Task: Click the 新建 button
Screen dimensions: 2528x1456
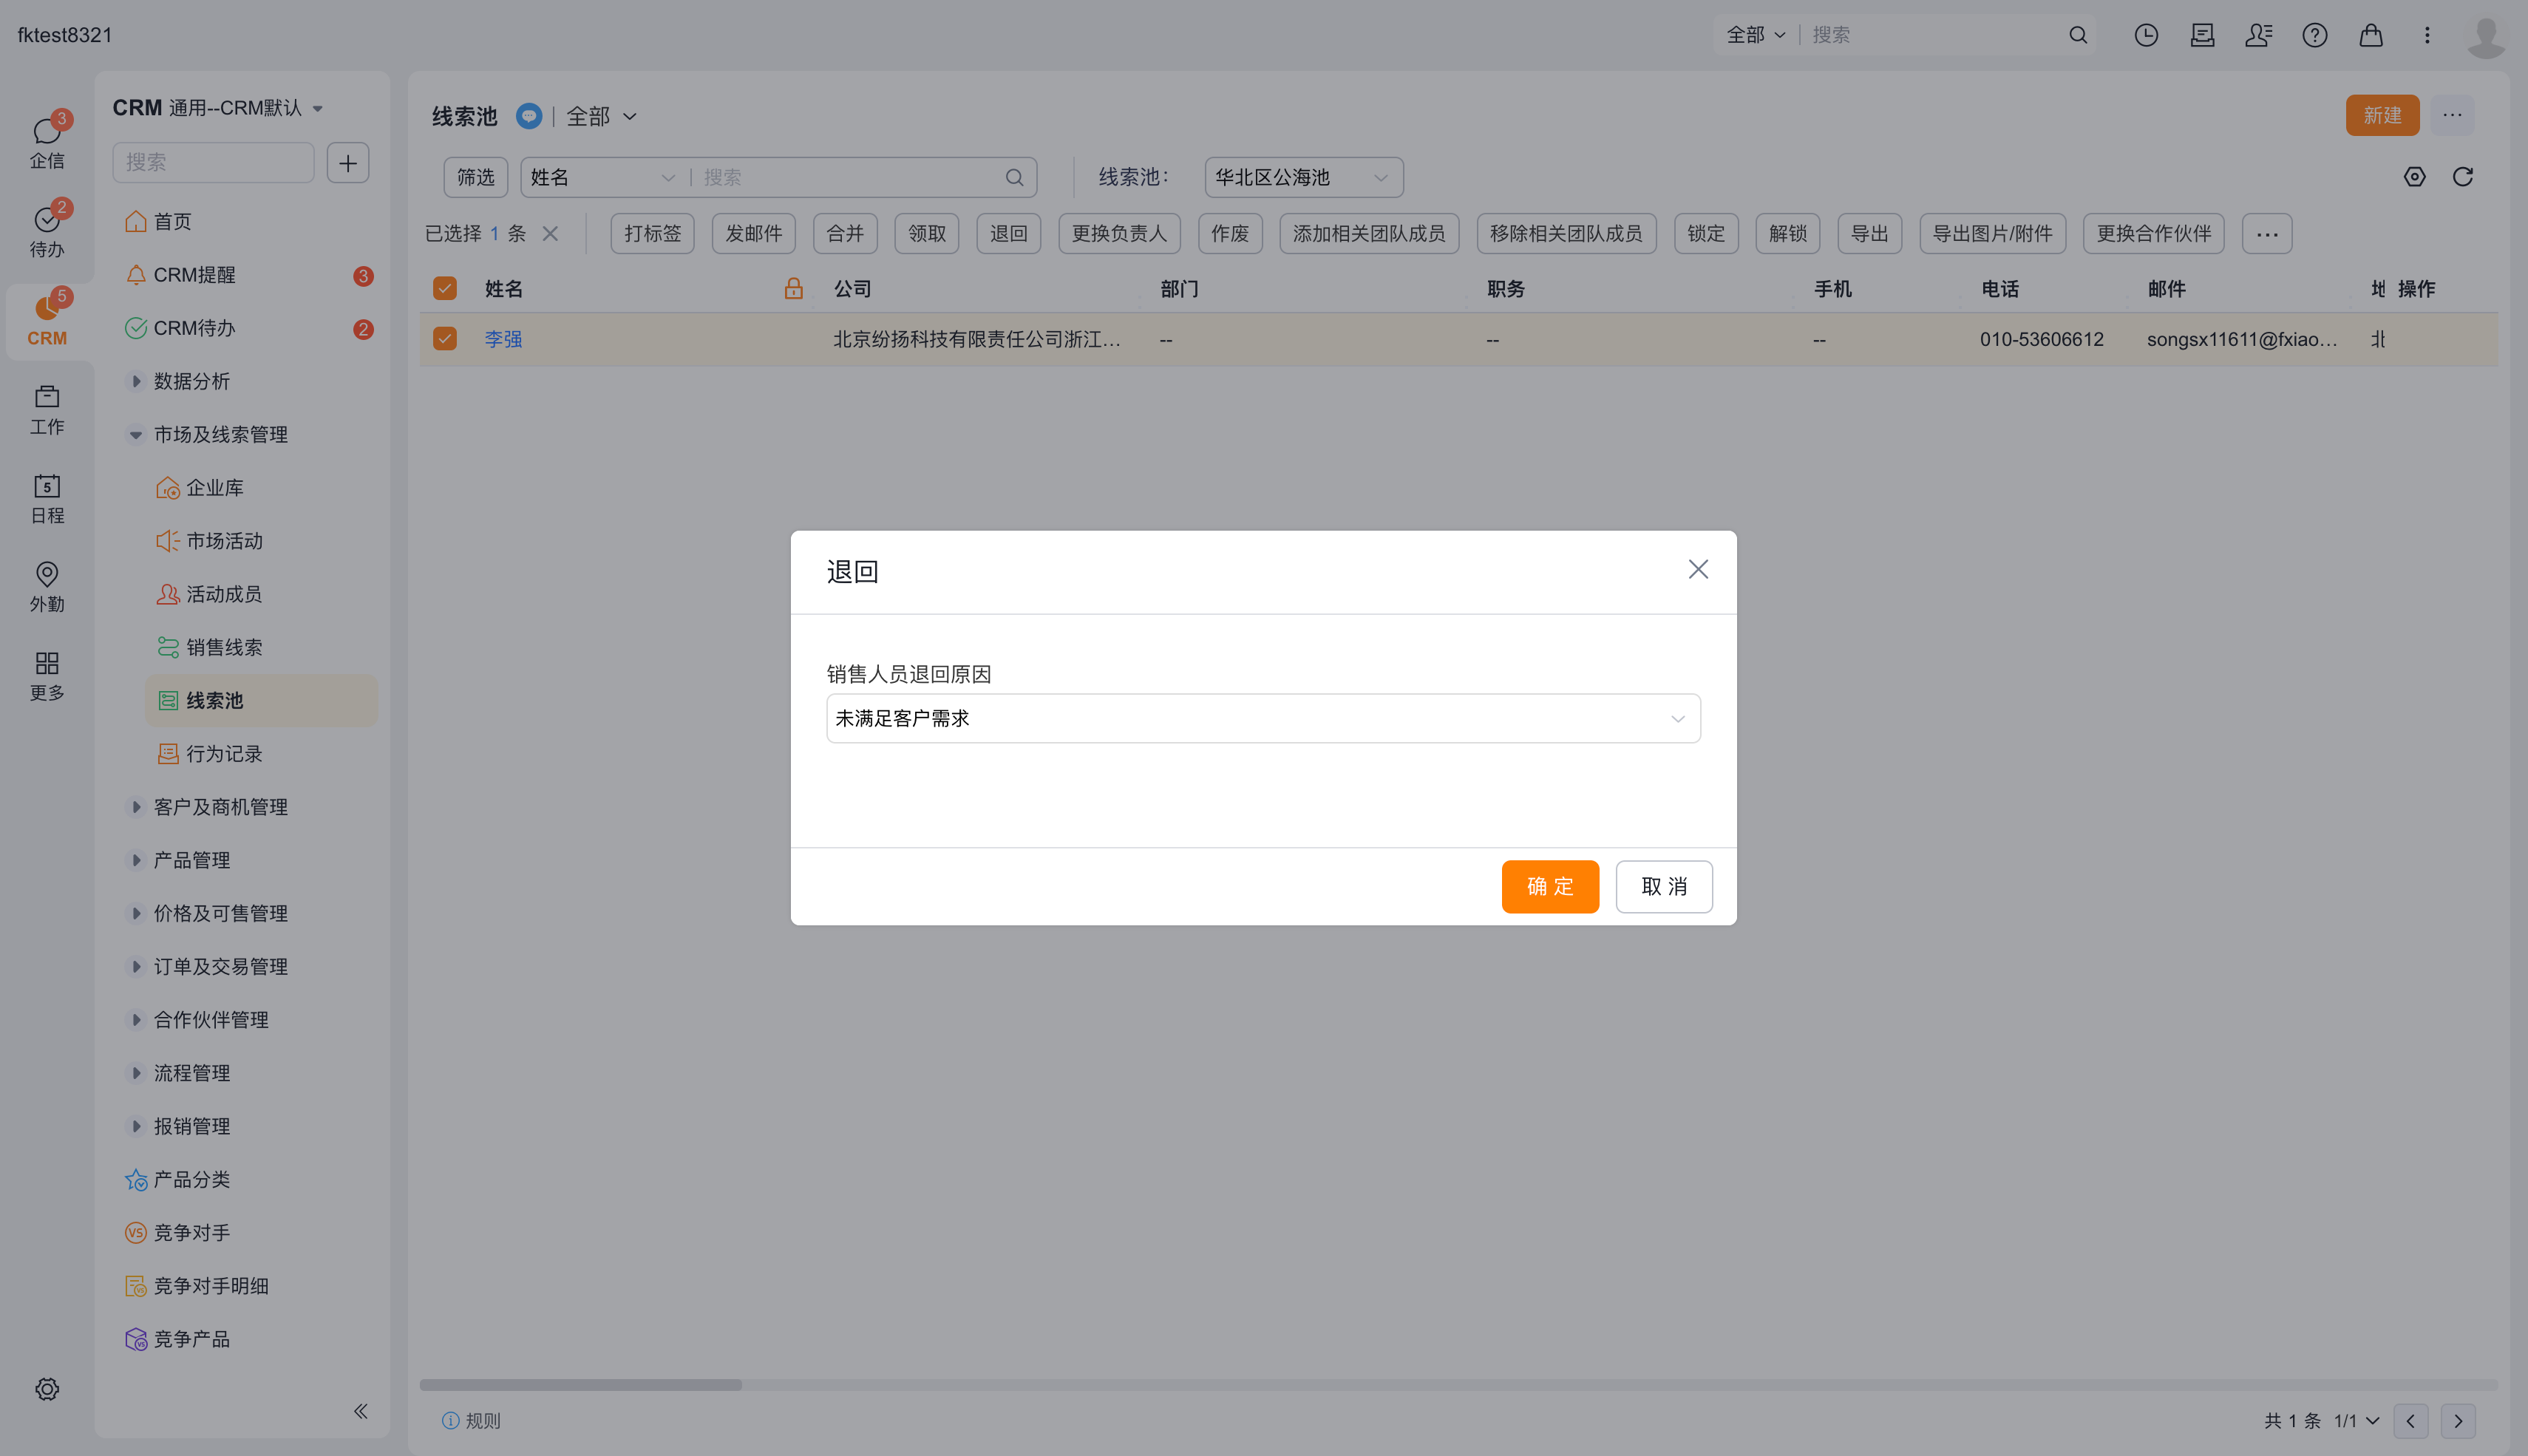Action: pos(2382,115)
